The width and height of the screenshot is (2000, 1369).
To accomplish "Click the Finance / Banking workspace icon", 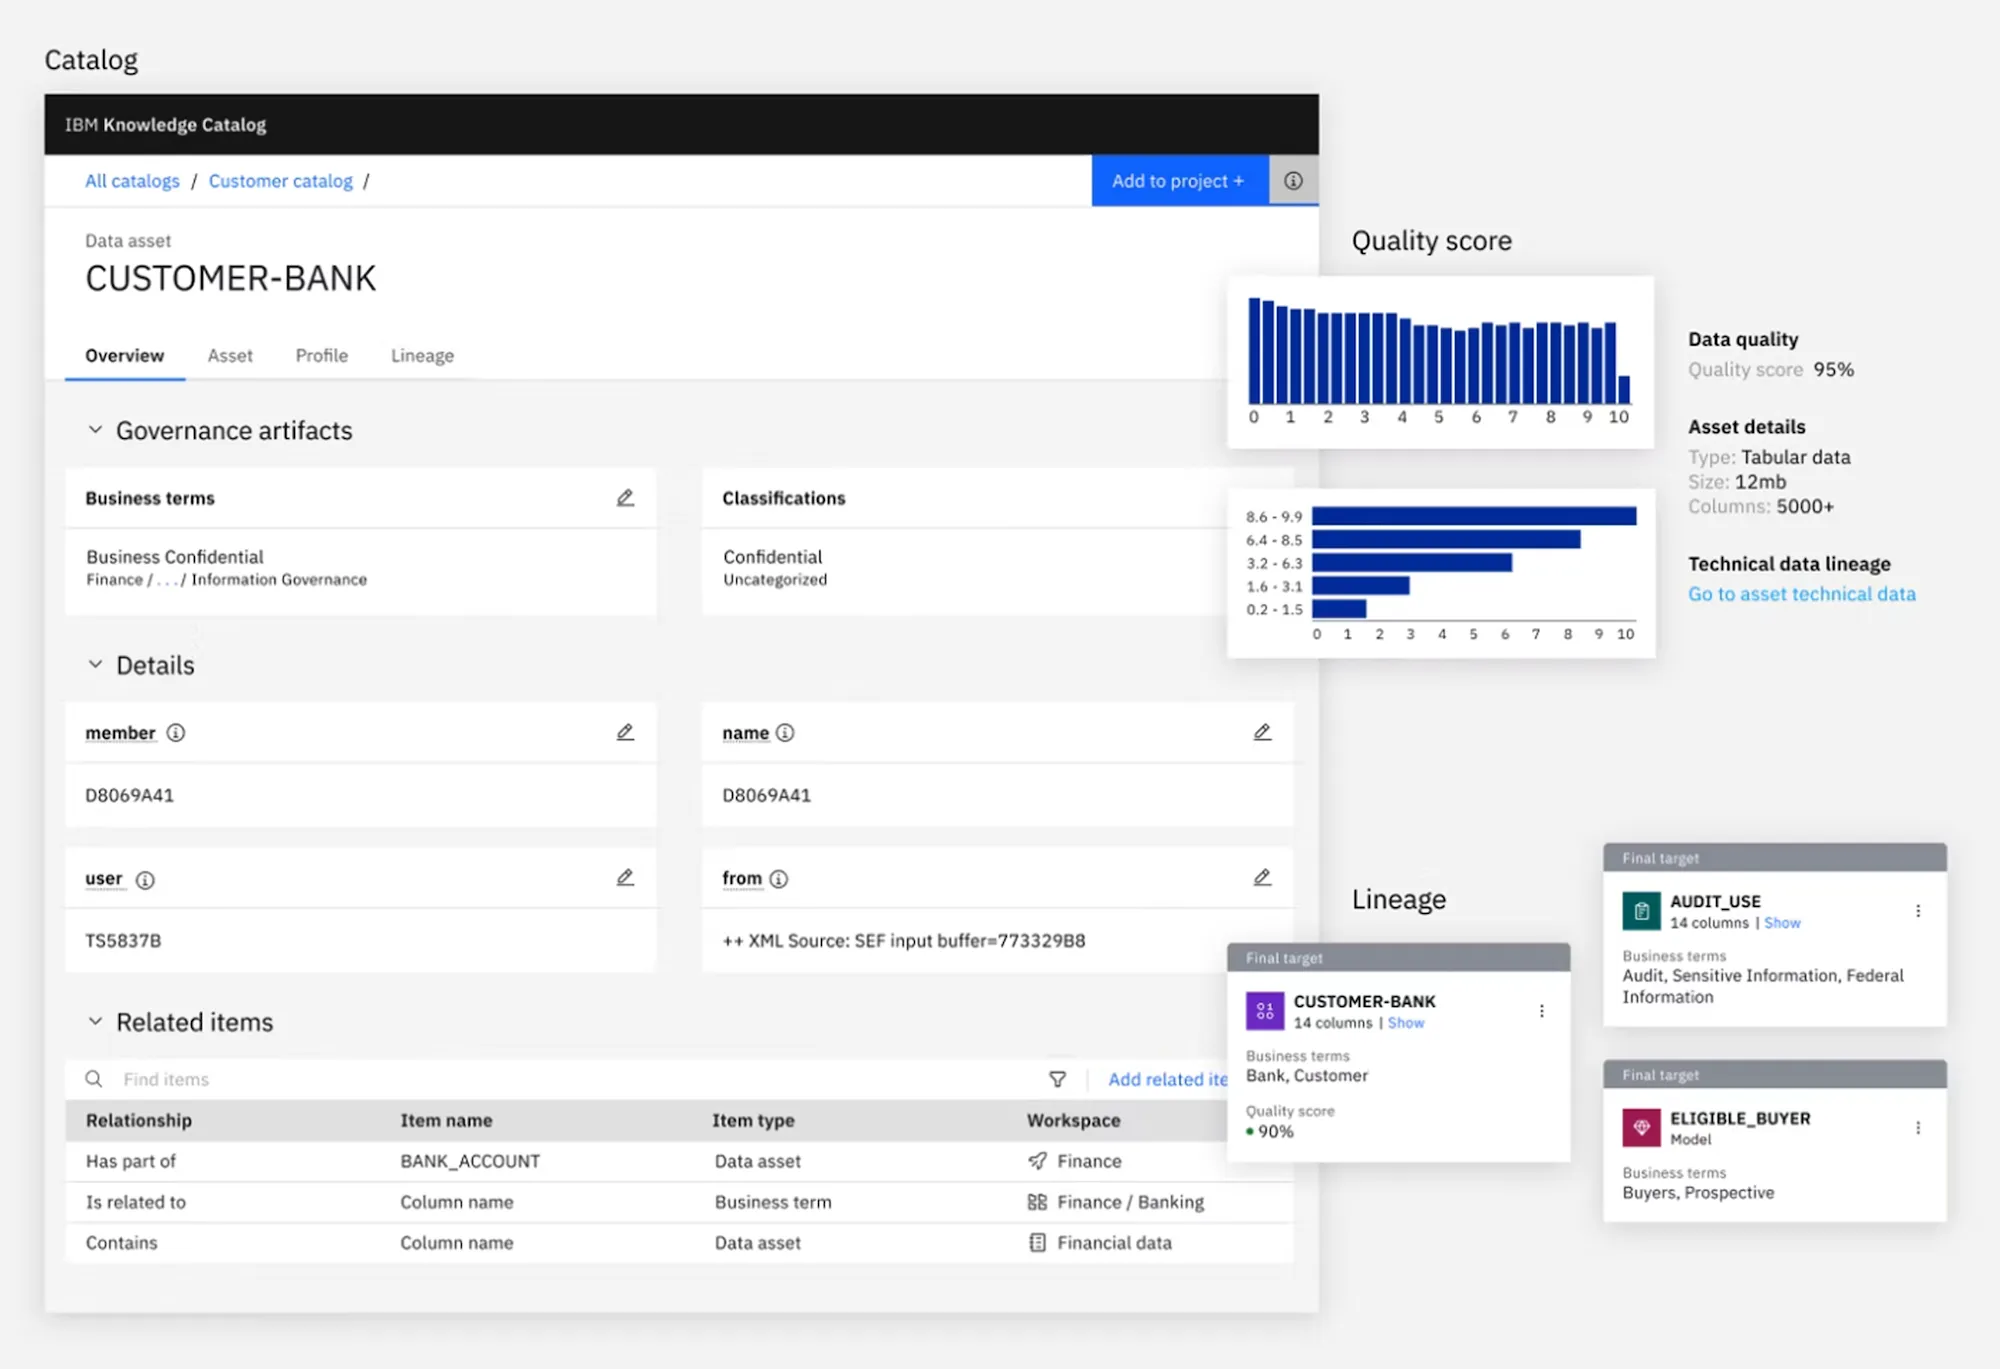I will [x=1037, y=1202].
